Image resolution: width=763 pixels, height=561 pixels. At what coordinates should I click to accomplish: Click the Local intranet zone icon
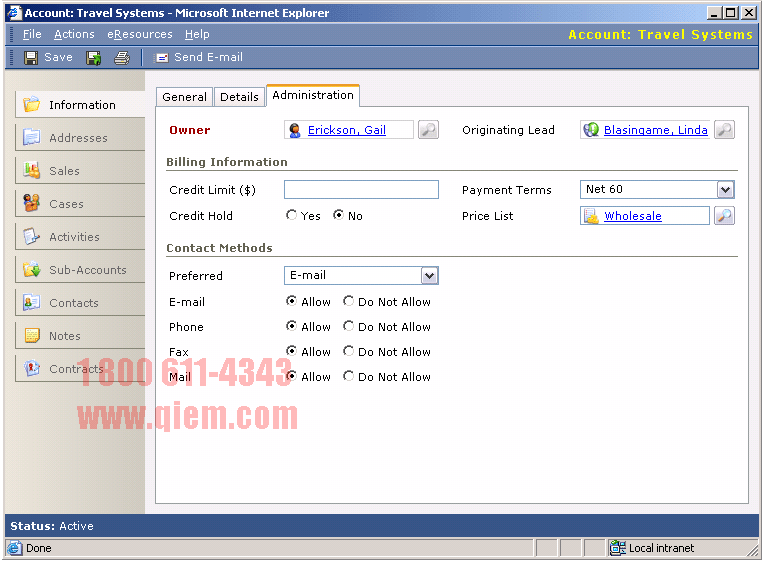[618, 548]
